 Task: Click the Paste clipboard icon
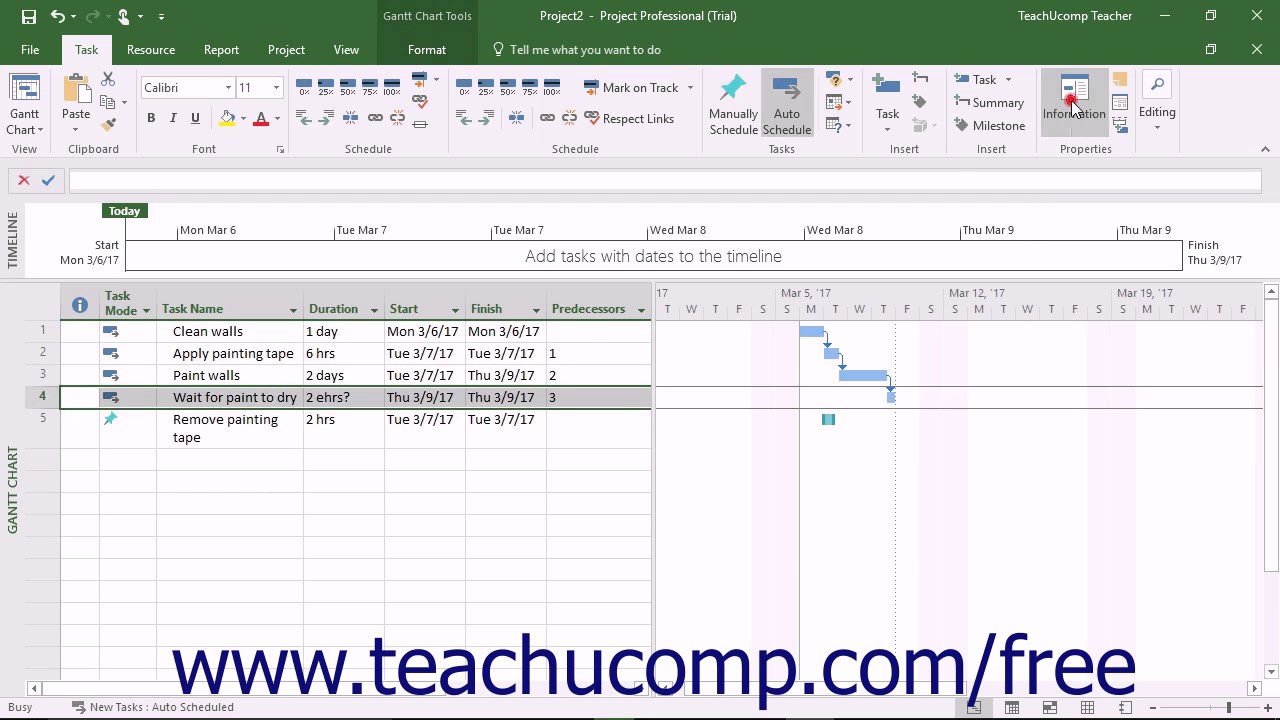[76, 90]
